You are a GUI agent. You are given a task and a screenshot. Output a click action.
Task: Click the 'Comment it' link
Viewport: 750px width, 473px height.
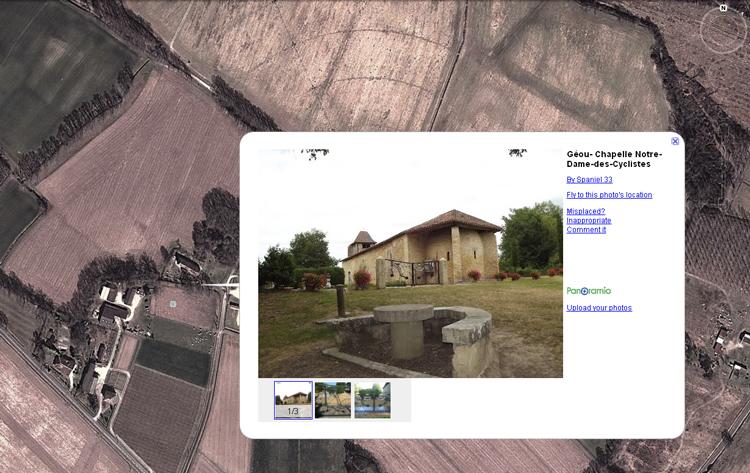586,230
